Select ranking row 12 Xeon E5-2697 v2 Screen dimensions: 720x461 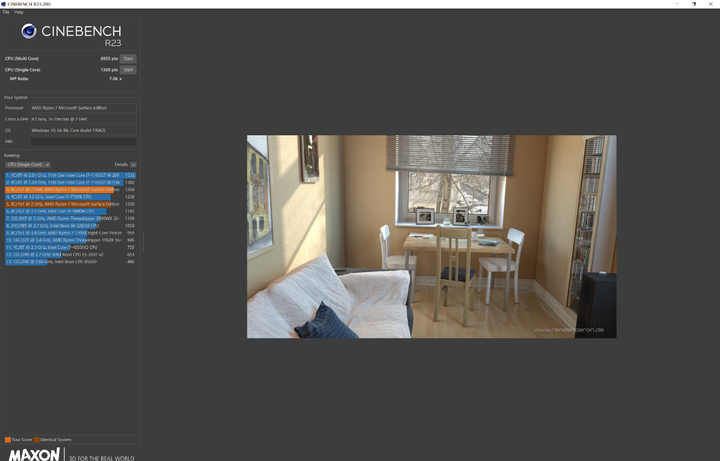70,254
